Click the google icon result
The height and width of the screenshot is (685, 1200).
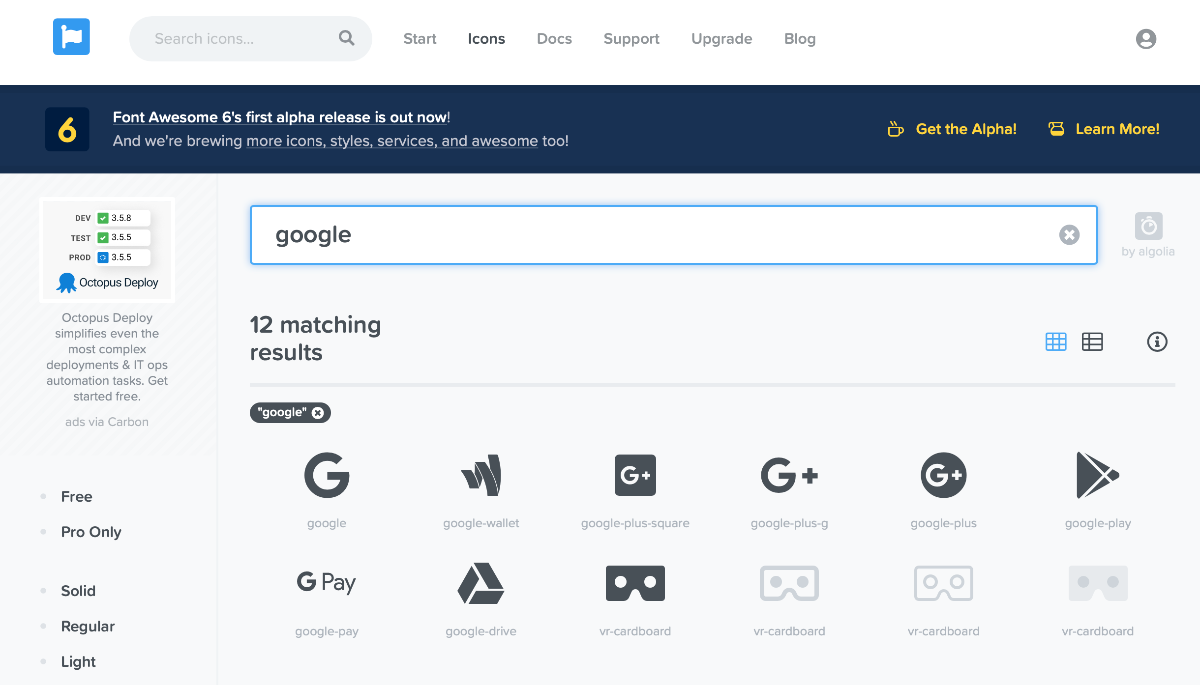pyautogui.click(x=327, y=476)
